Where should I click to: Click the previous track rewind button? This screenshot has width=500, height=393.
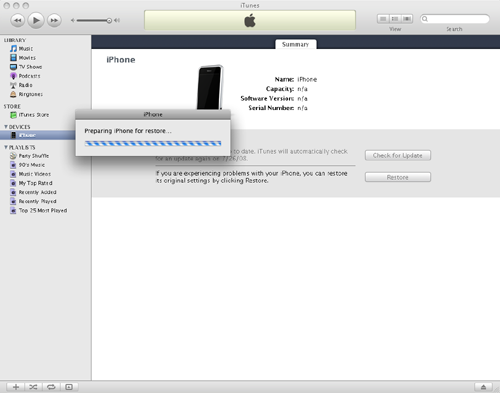click(17, 20)
